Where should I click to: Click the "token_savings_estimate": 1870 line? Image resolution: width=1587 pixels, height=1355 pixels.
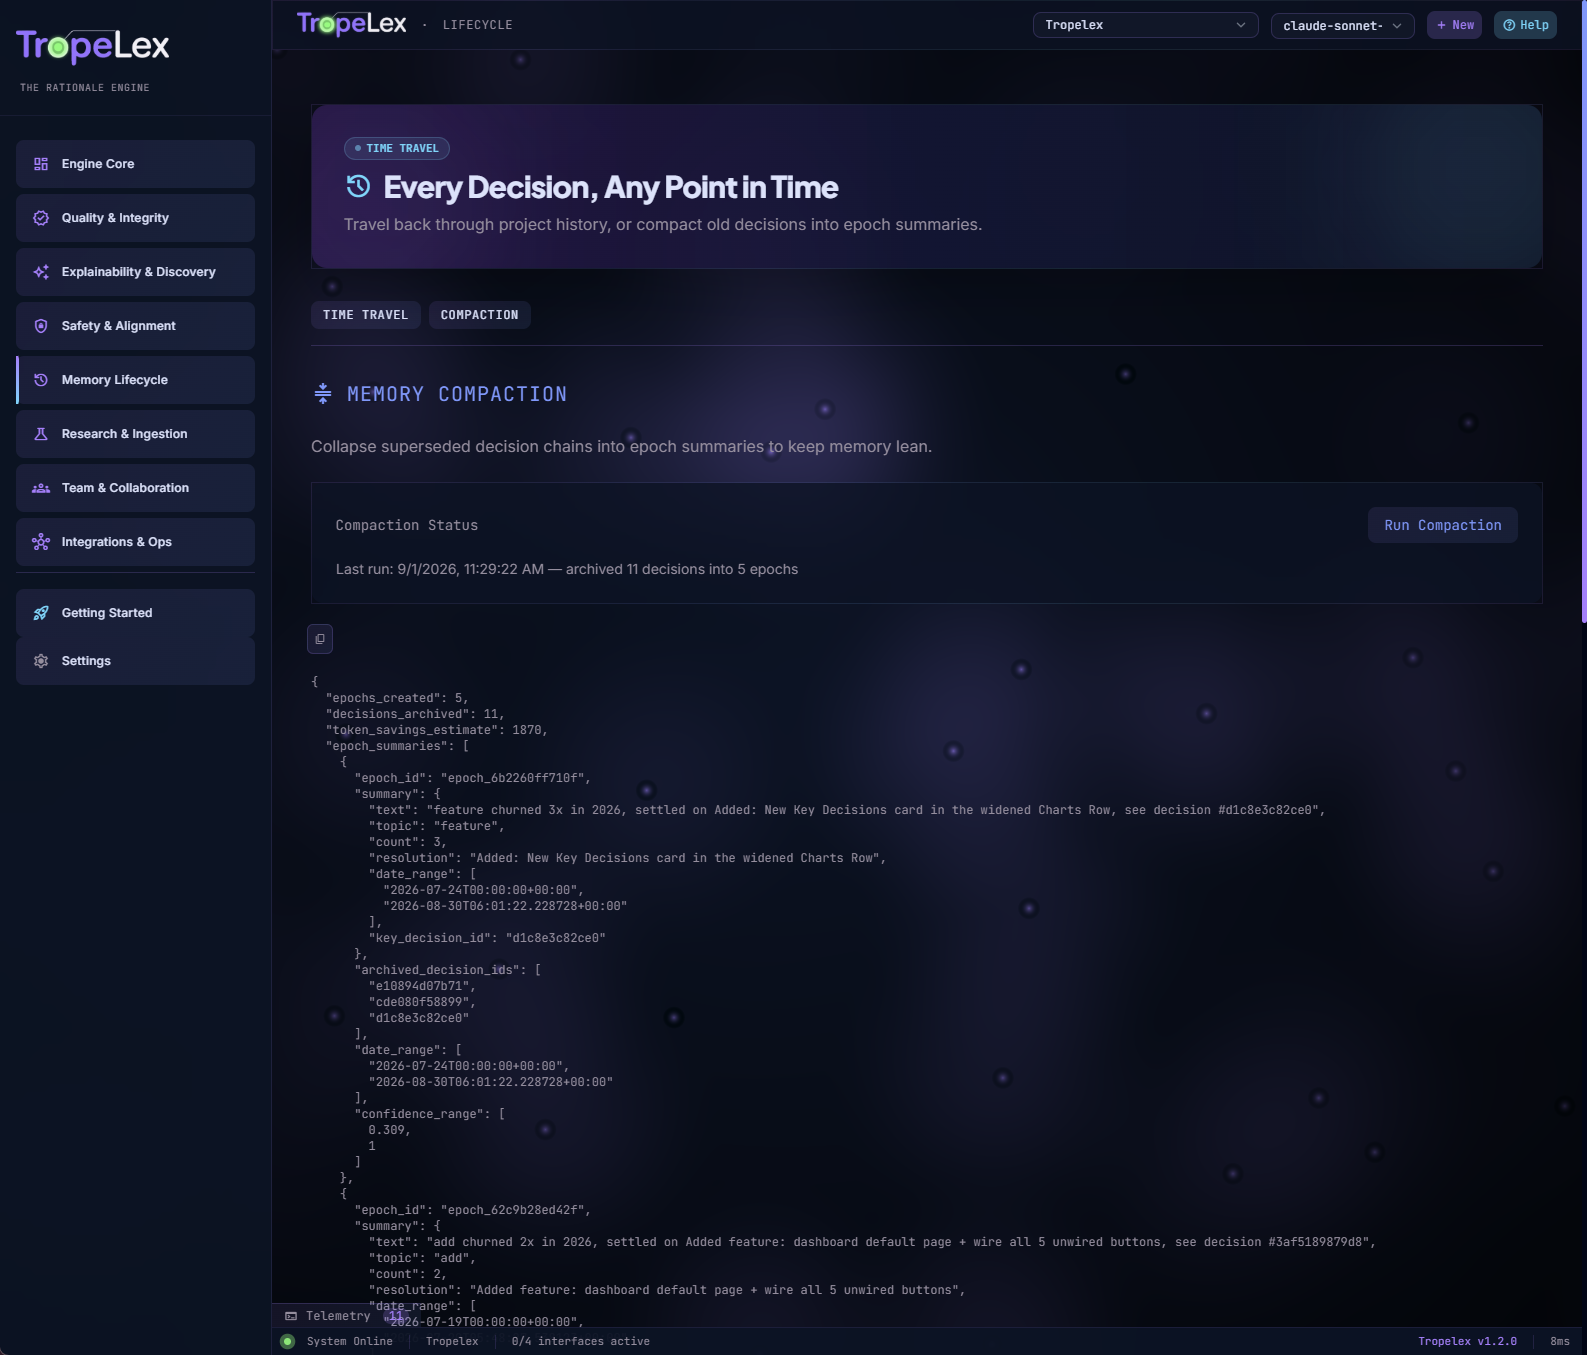tap(437, 730)
